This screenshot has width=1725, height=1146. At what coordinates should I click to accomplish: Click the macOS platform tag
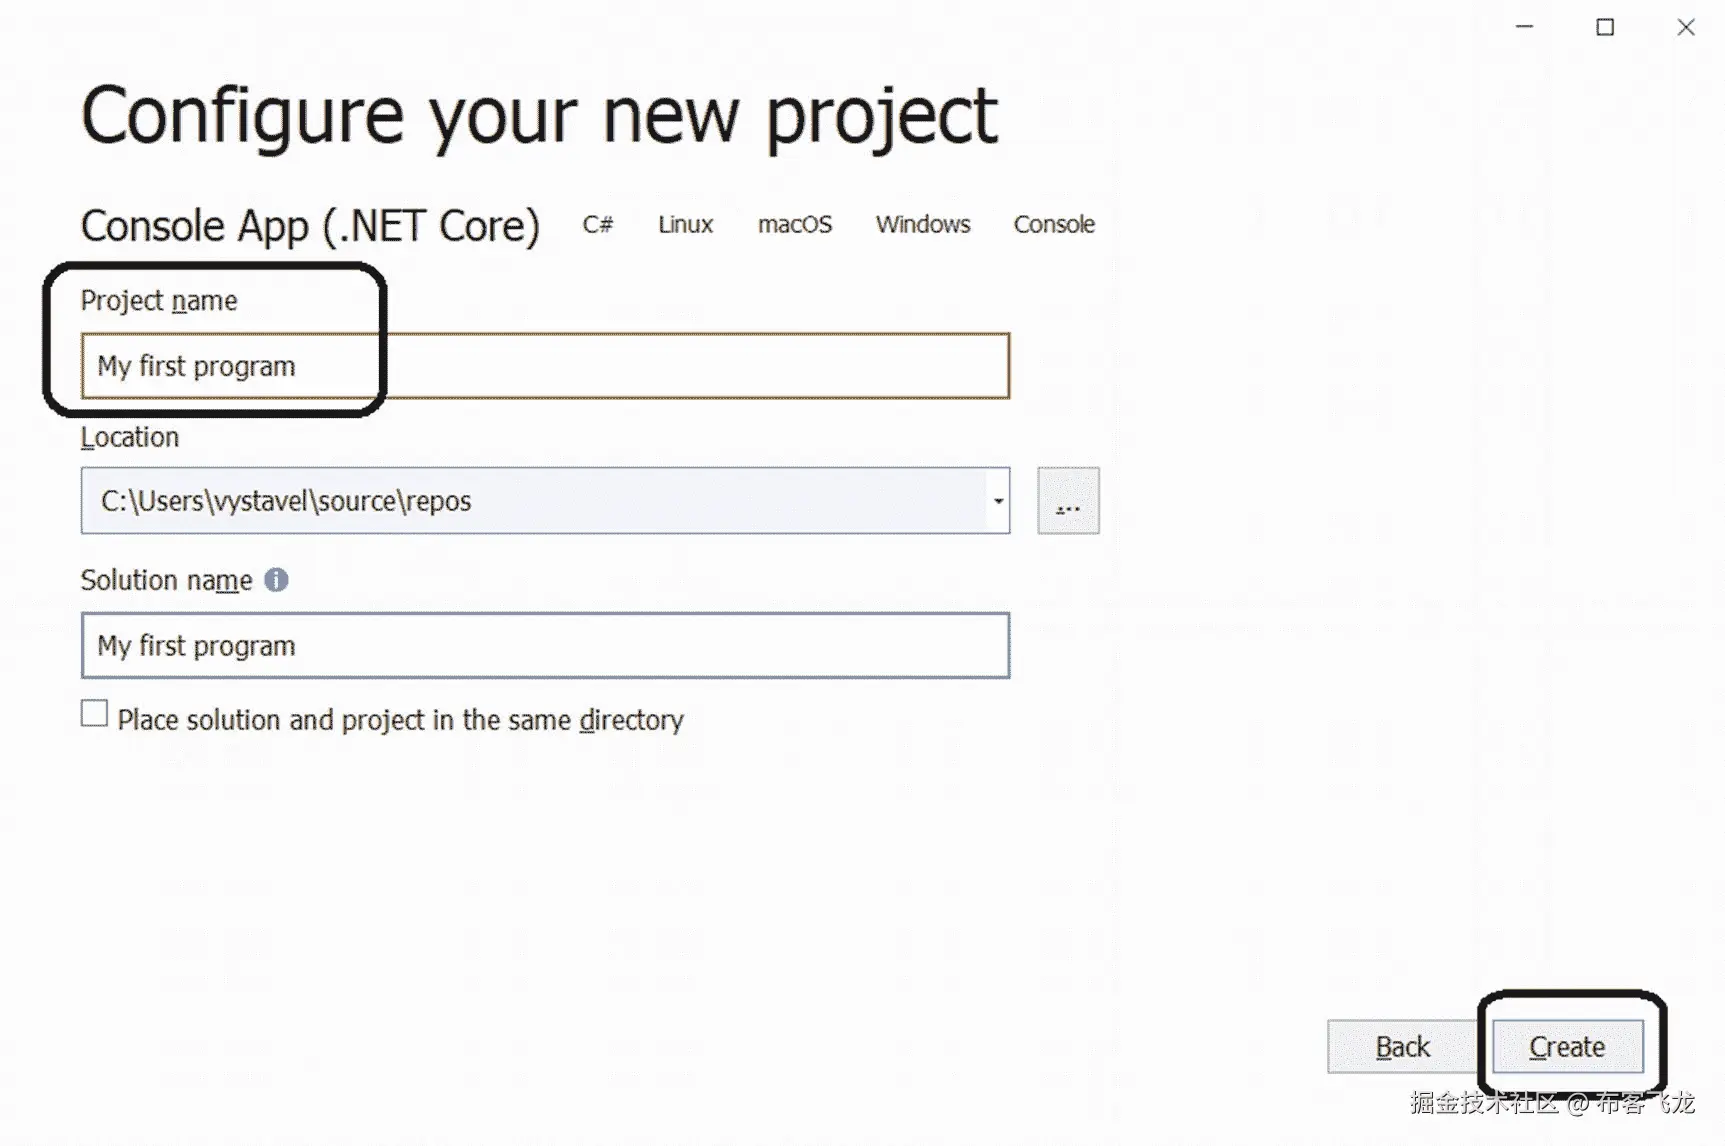[x=795, y=224]
